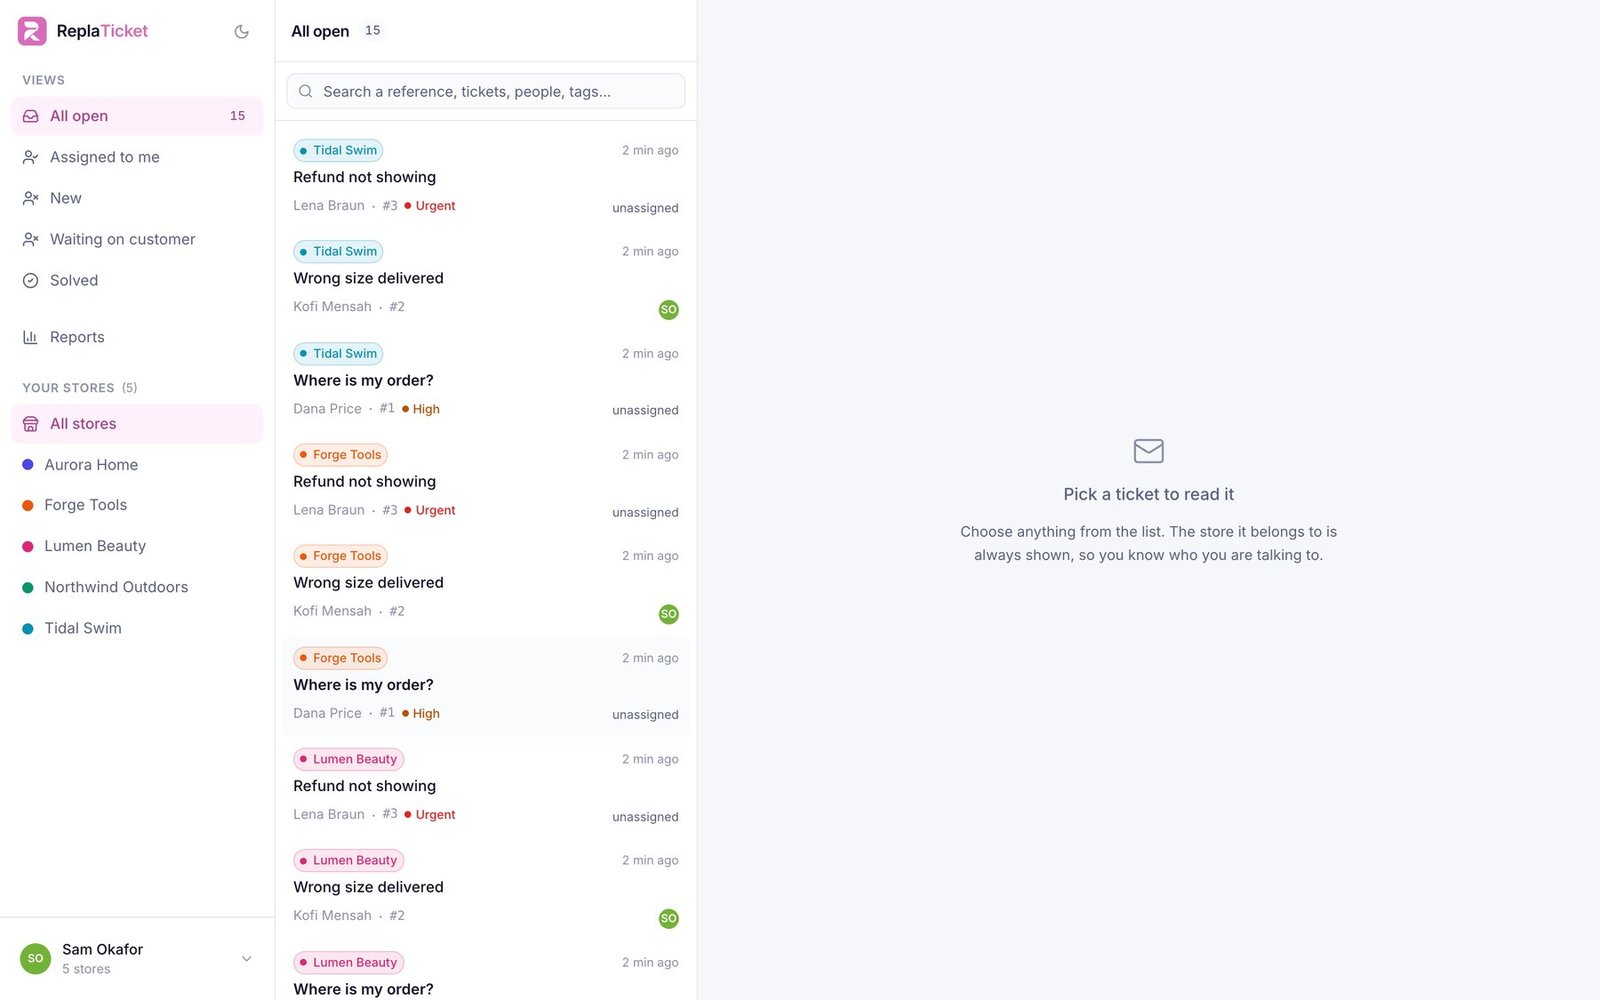Click Sam Okafor avatar in sidebar
The height and width of the screenshot is (1000, 1600).
(35, 959)
